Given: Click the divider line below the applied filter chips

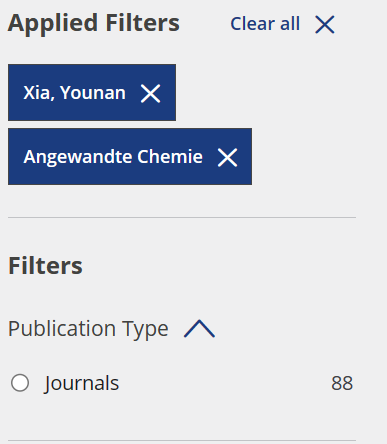Looking at the screenshot, I should click(x=182, y=217).
